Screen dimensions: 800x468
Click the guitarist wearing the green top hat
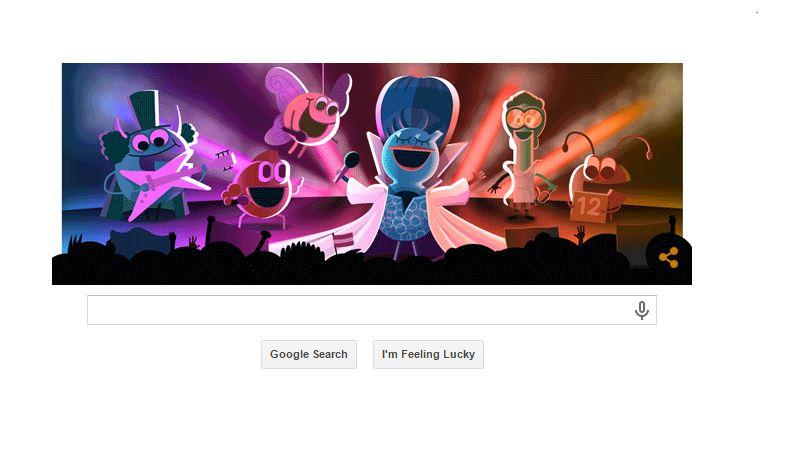[x=149, y=158]
